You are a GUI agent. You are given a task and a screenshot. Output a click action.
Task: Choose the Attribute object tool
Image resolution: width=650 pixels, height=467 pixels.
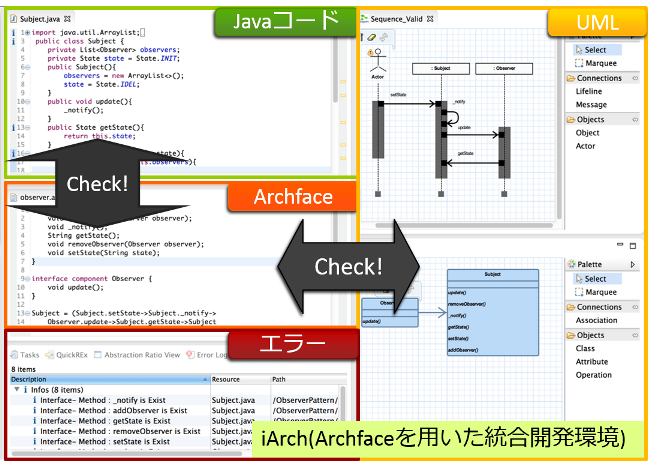[x=592, y=362]
